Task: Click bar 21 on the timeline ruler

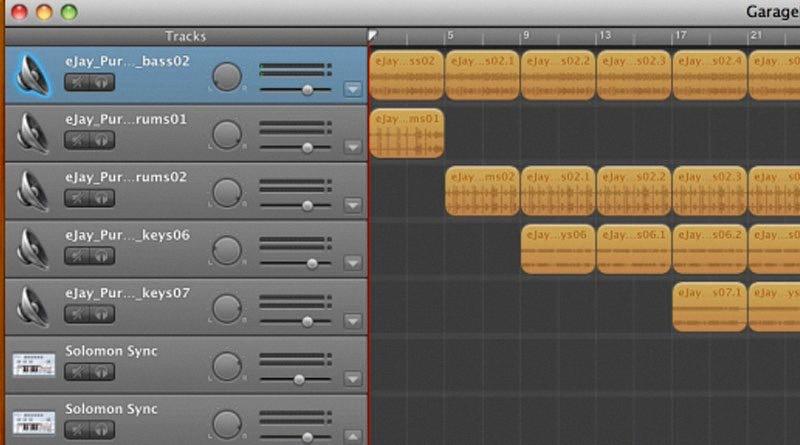Action: 756,35
